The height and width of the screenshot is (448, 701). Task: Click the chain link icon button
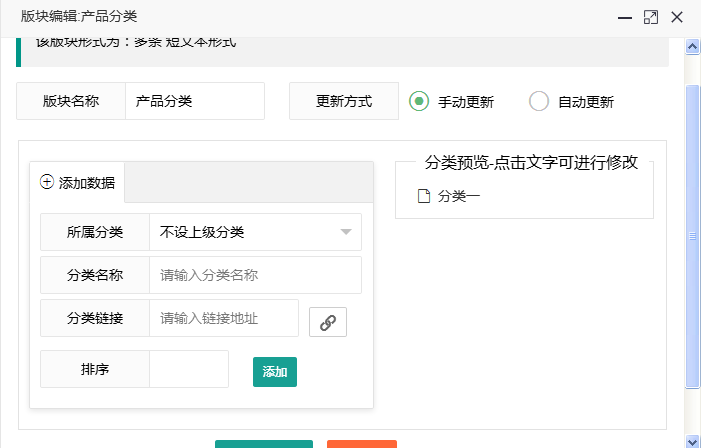pos(327,322)
